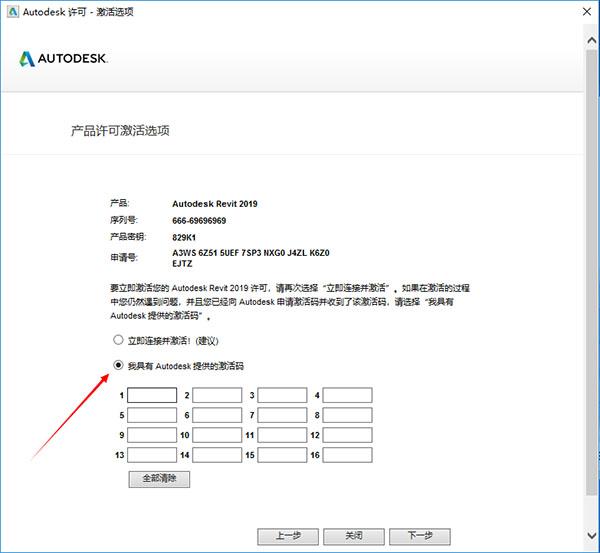Viewport: 600px width, 553px height.
Task: Focus activation code field 11
Action: click(282, 435)
